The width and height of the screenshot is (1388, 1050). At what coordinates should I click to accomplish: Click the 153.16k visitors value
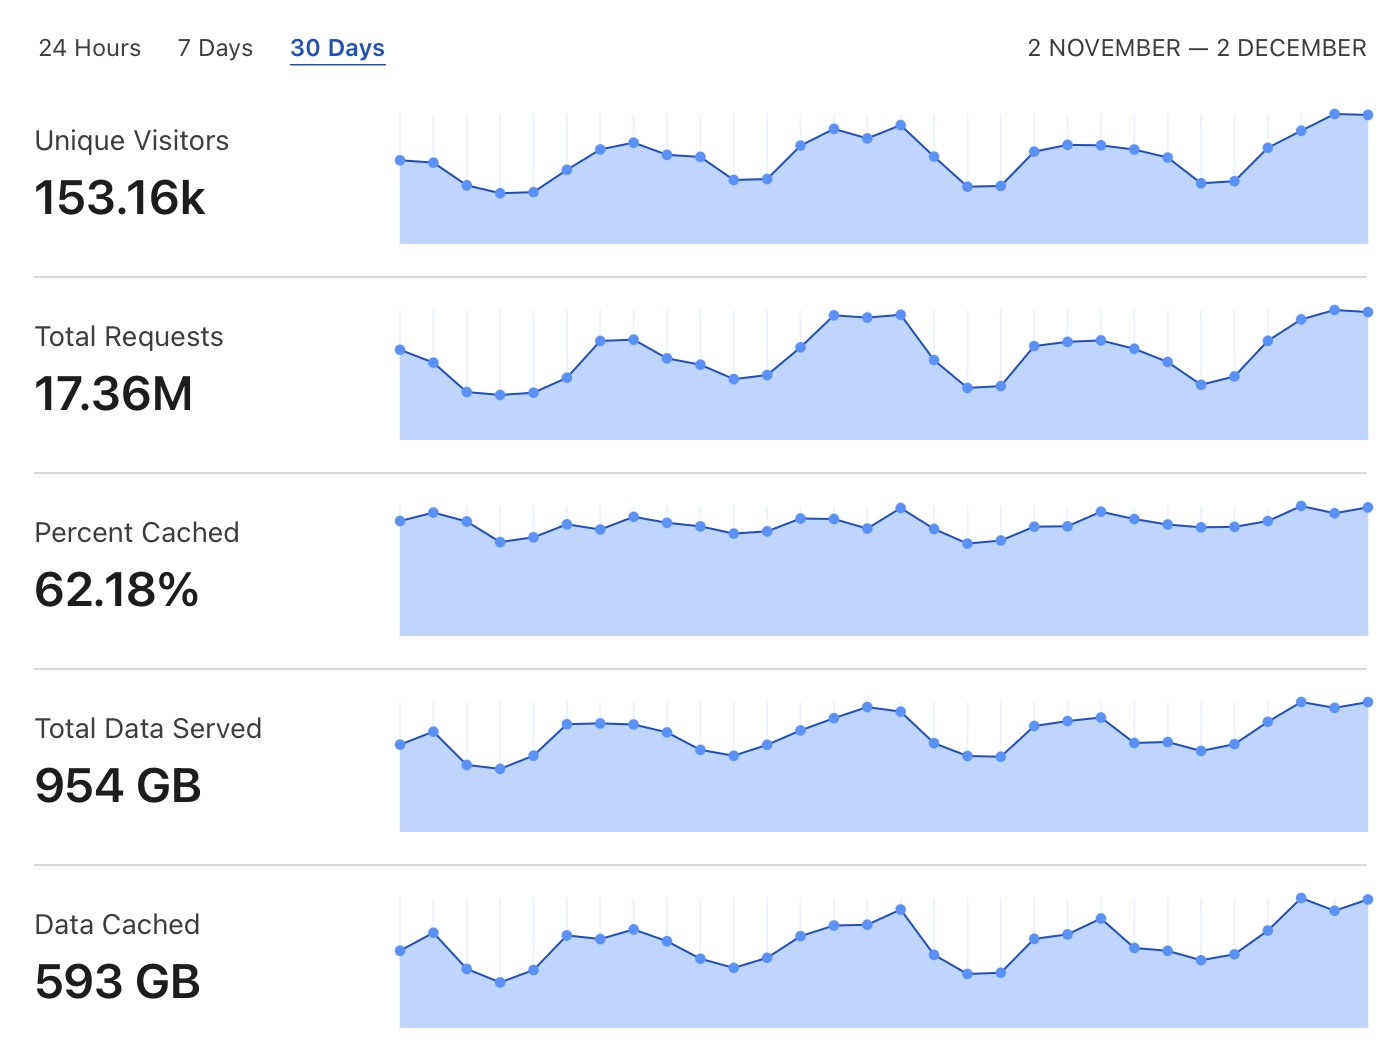(120, 198)
